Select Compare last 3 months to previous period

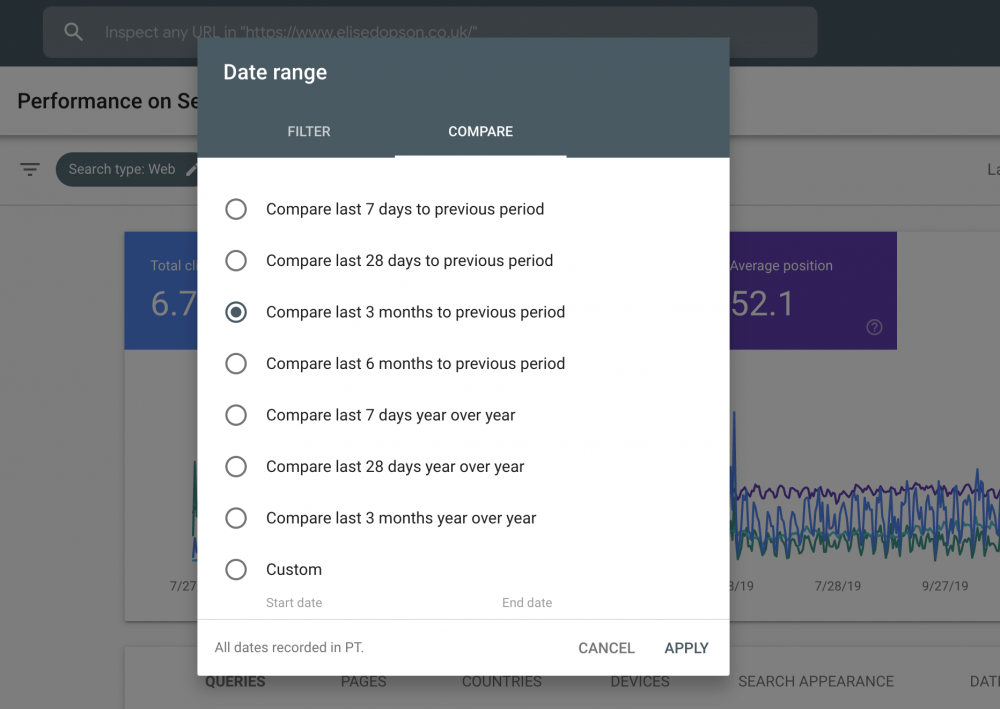click(x=236, y=312)
